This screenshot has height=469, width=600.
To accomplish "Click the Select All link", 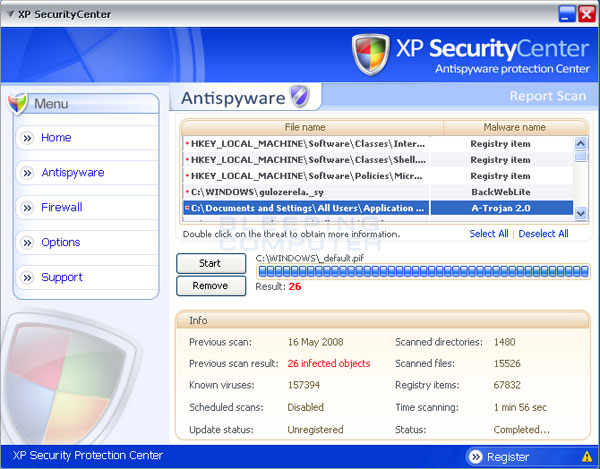I will [x=489, y=234].
